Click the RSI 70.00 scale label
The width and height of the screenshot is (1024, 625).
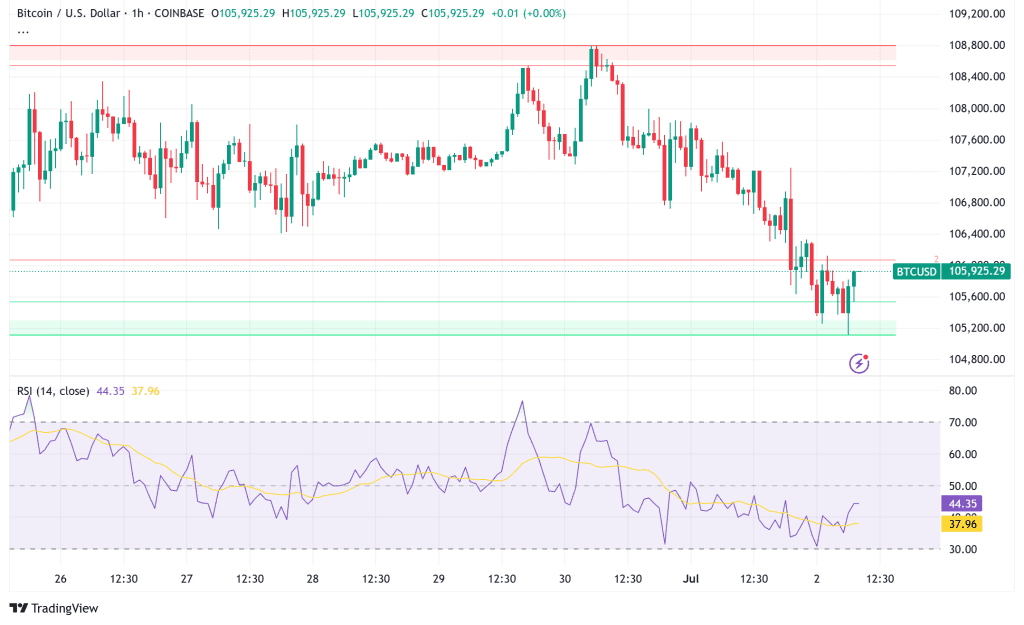click(x=963, y=423)
